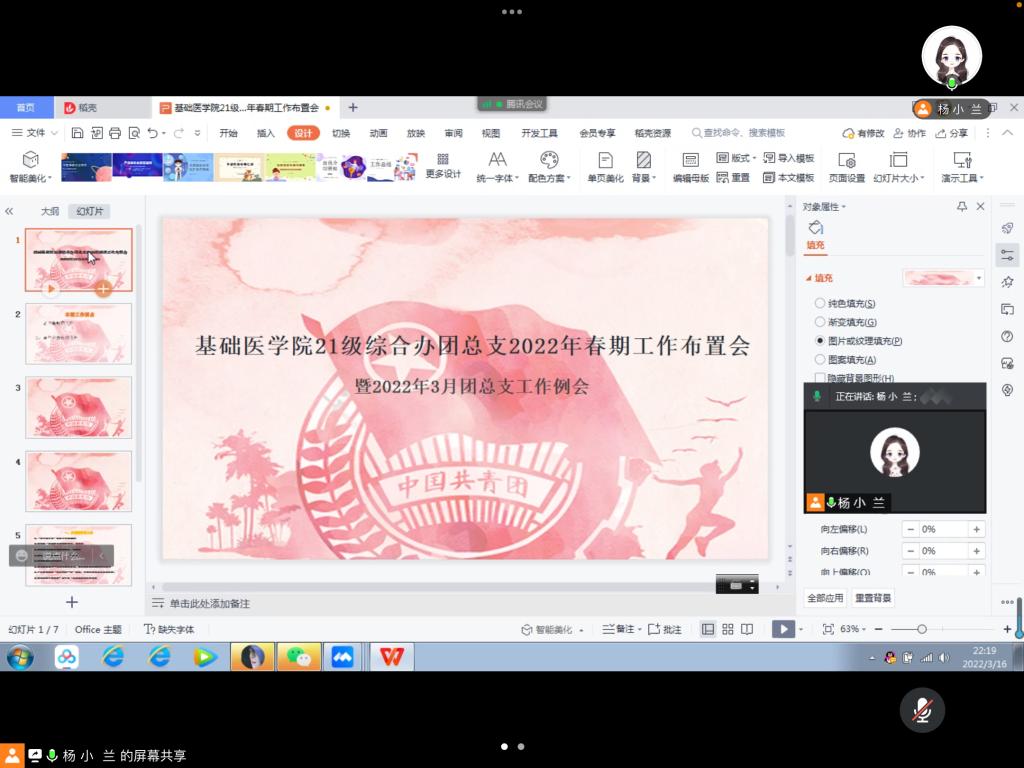Adjust the zoom slider in the status bar

coord(921,629)
